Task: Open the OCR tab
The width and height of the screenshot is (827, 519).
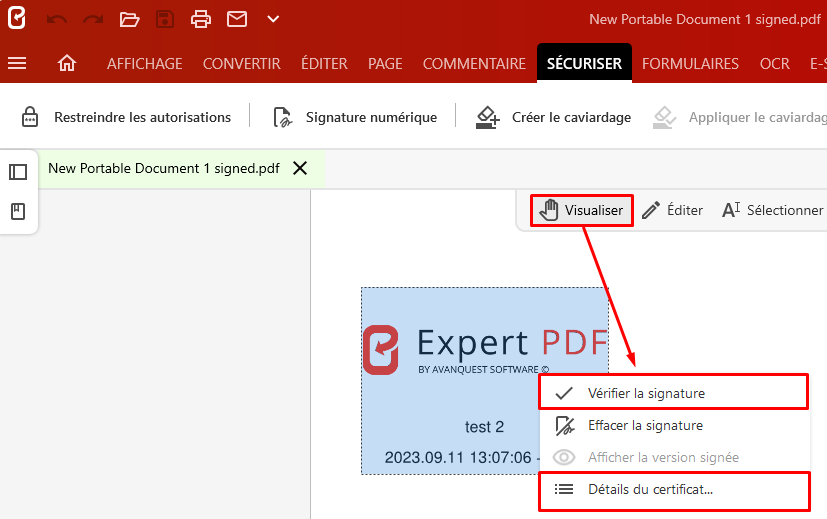Action: coord(775,64)
